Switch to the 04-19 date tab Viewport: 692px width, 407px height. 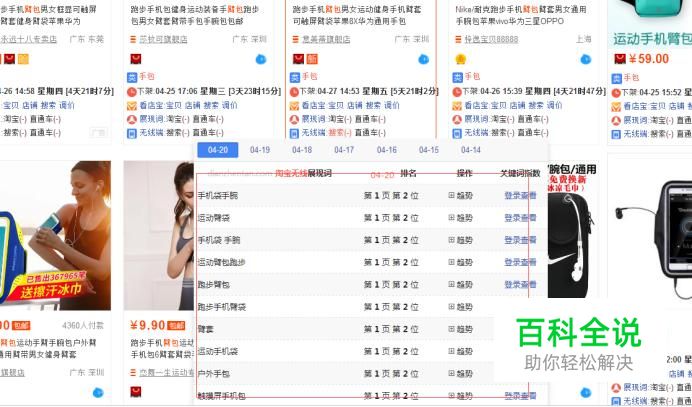click(x=260, y=150)
